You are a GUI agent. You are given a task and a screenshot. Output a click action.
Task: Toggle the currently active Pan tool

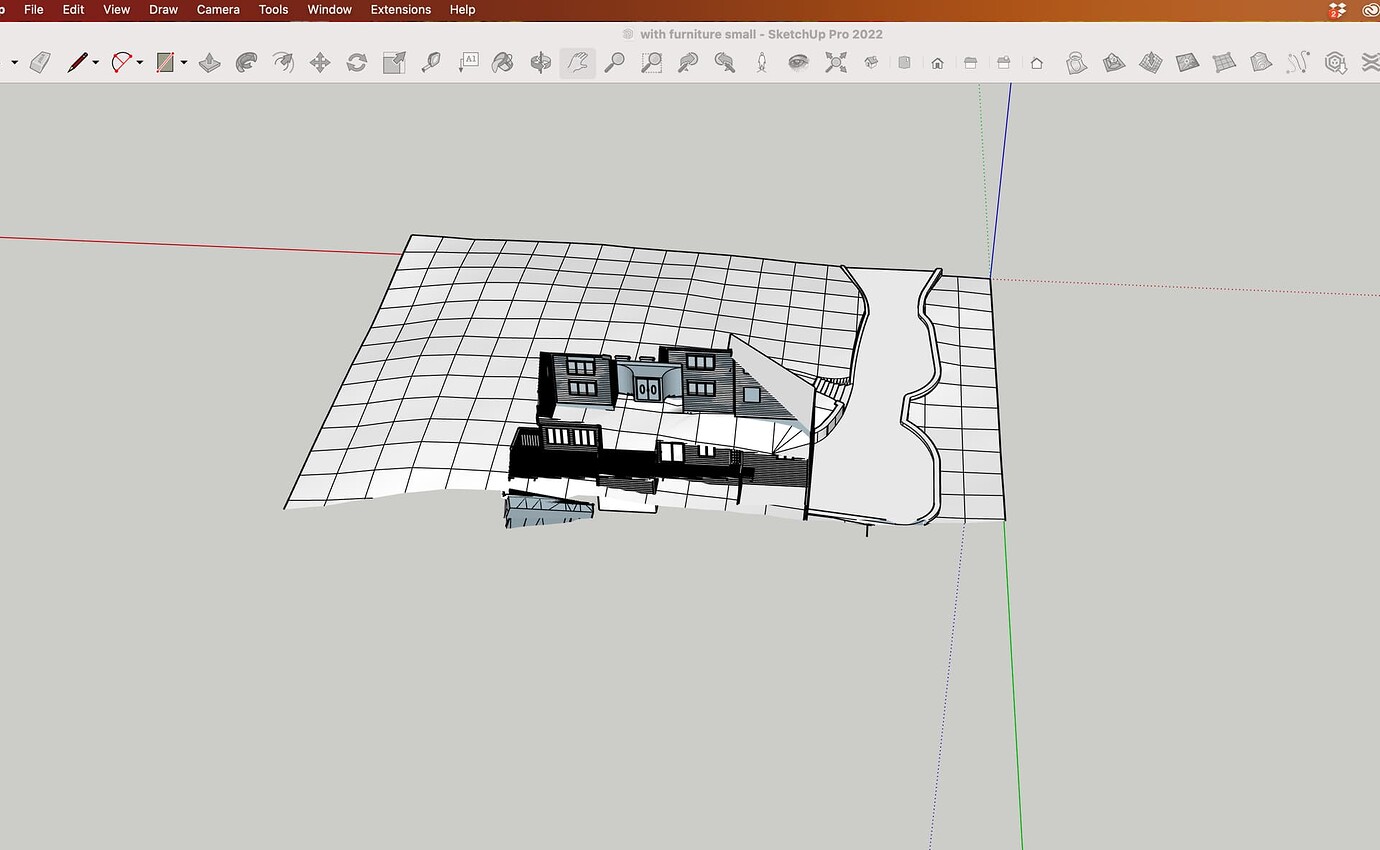click(x=577, y=62)
